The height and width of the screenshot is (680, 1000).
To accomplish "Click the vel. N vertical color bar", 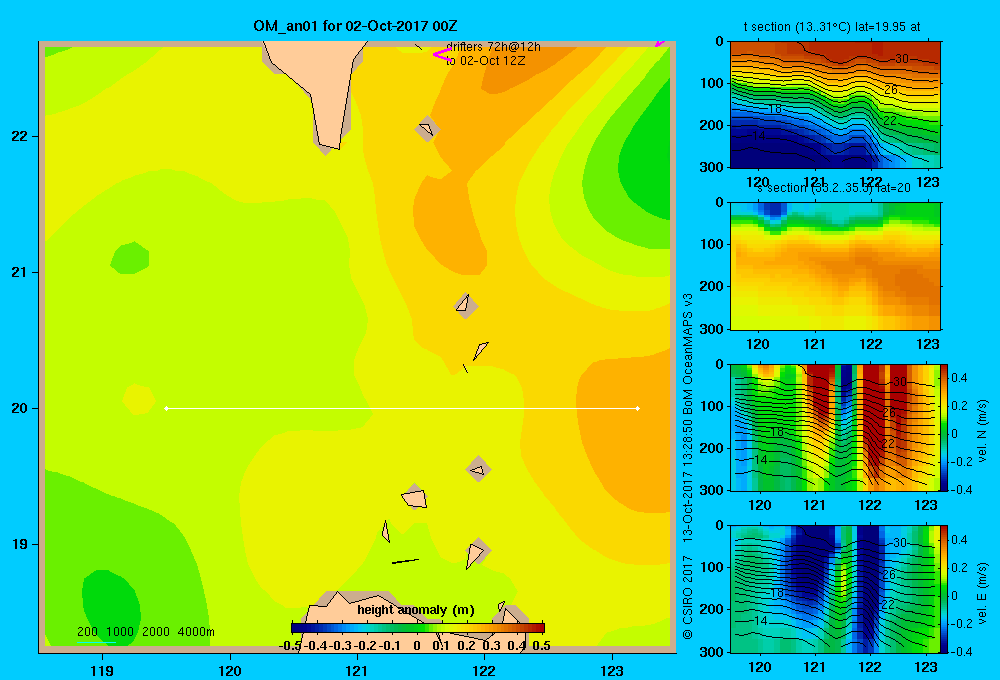I will (945, 427).
